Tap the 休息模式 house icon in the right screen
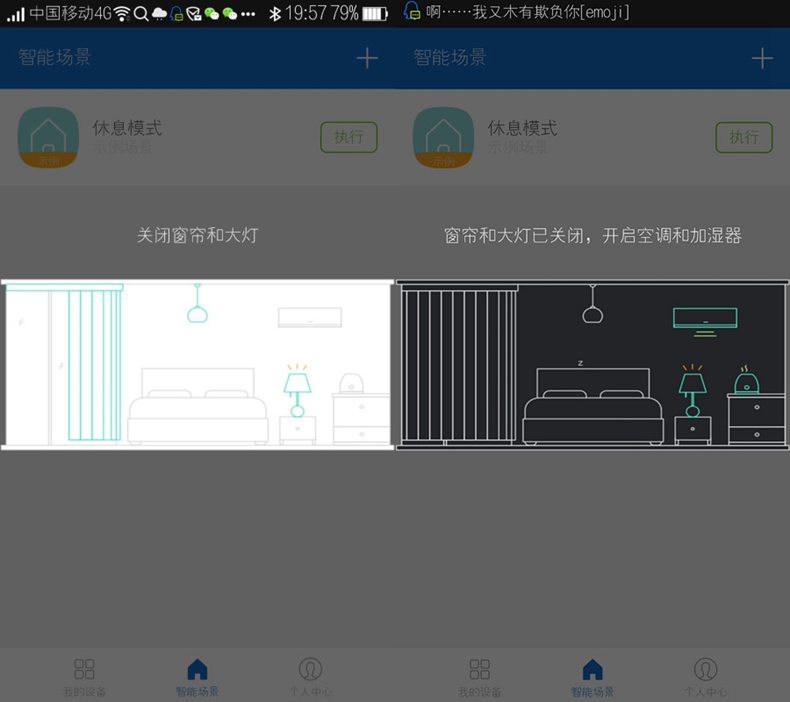 click(443, 137)
